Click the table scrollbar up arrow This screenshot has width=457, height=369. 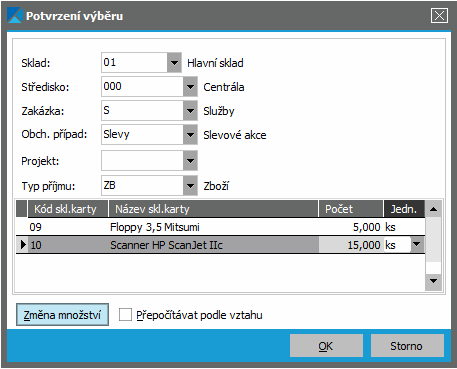tap(433, 209)
